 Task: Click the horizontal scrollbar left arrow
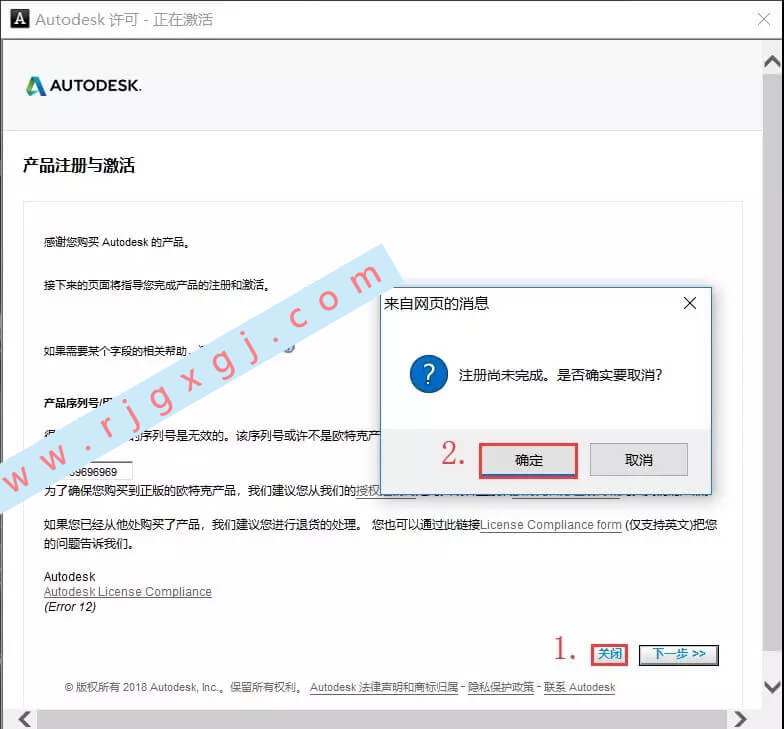point(25,719)
